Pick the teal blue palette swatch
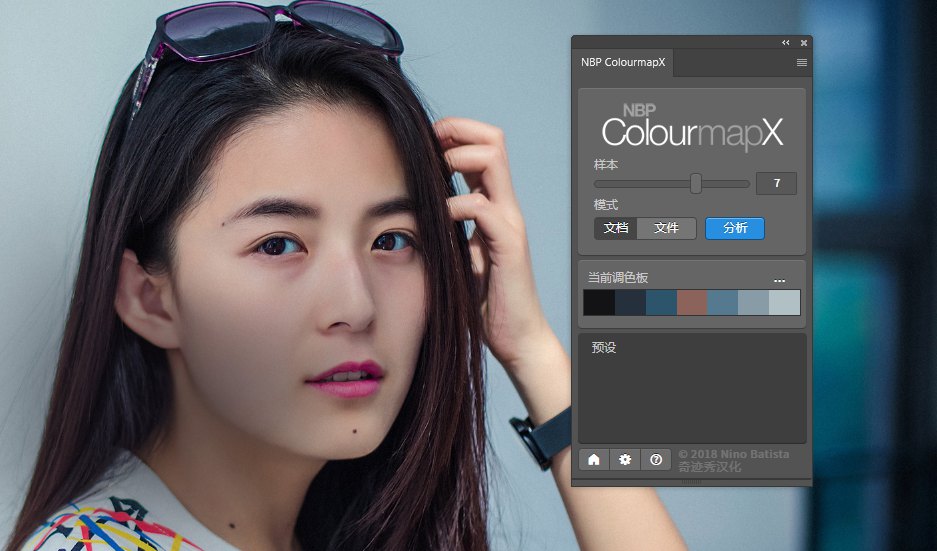 tap(662, 302)
